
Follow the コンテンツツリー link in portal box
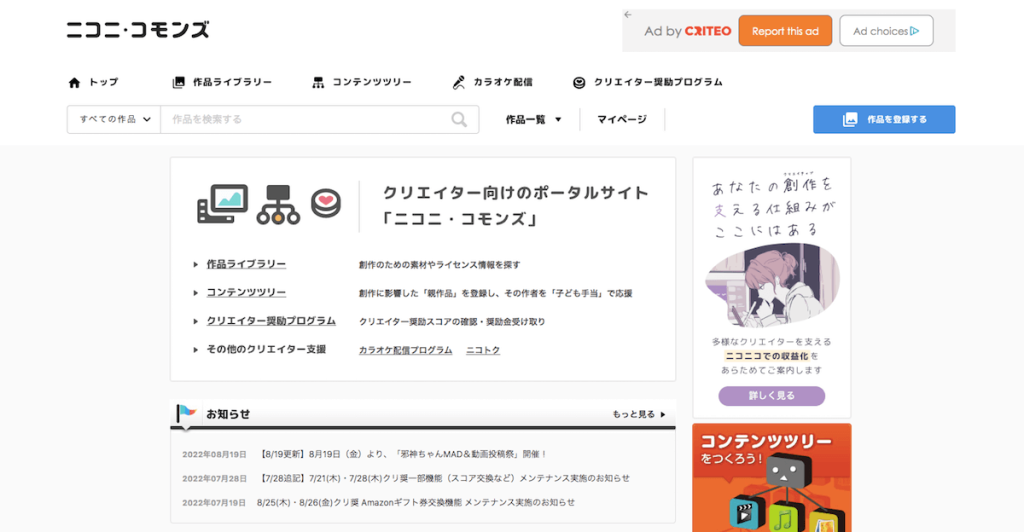[x=246, y=292]
